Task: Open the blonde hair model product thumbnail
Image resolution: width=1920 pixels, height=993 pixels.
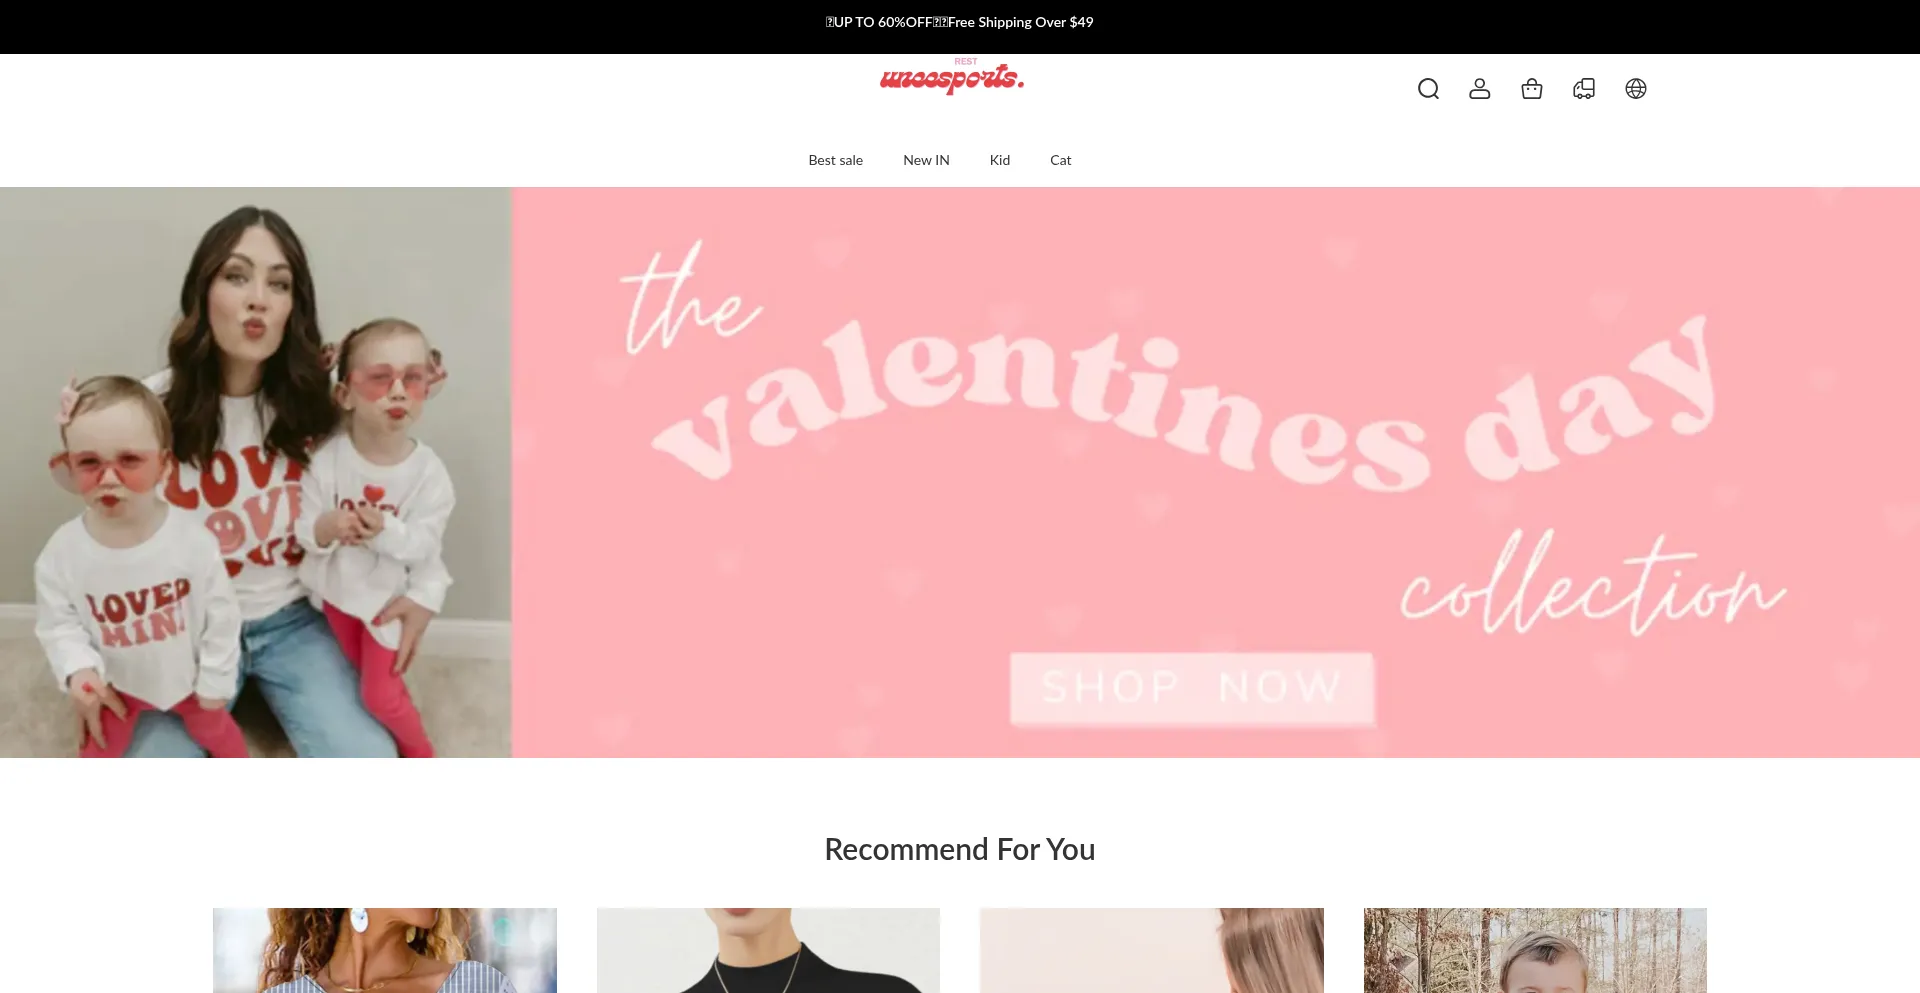Action: (1152, 950)
